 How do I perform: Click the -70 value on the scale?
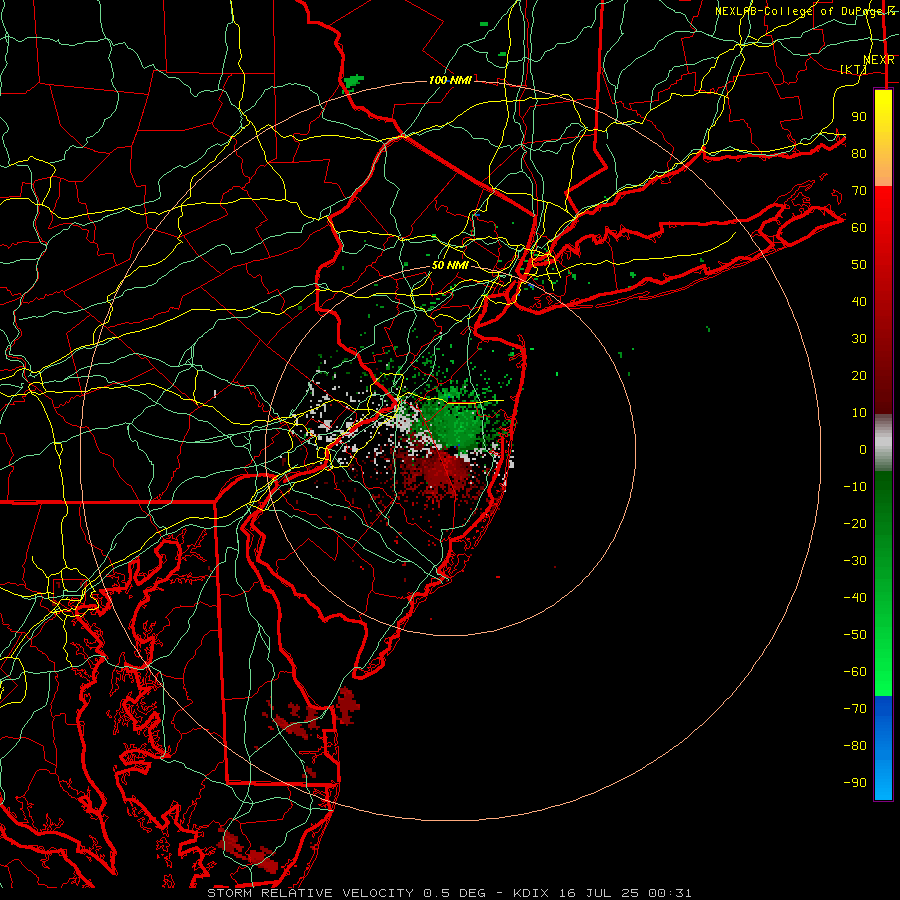click(855, 709)
